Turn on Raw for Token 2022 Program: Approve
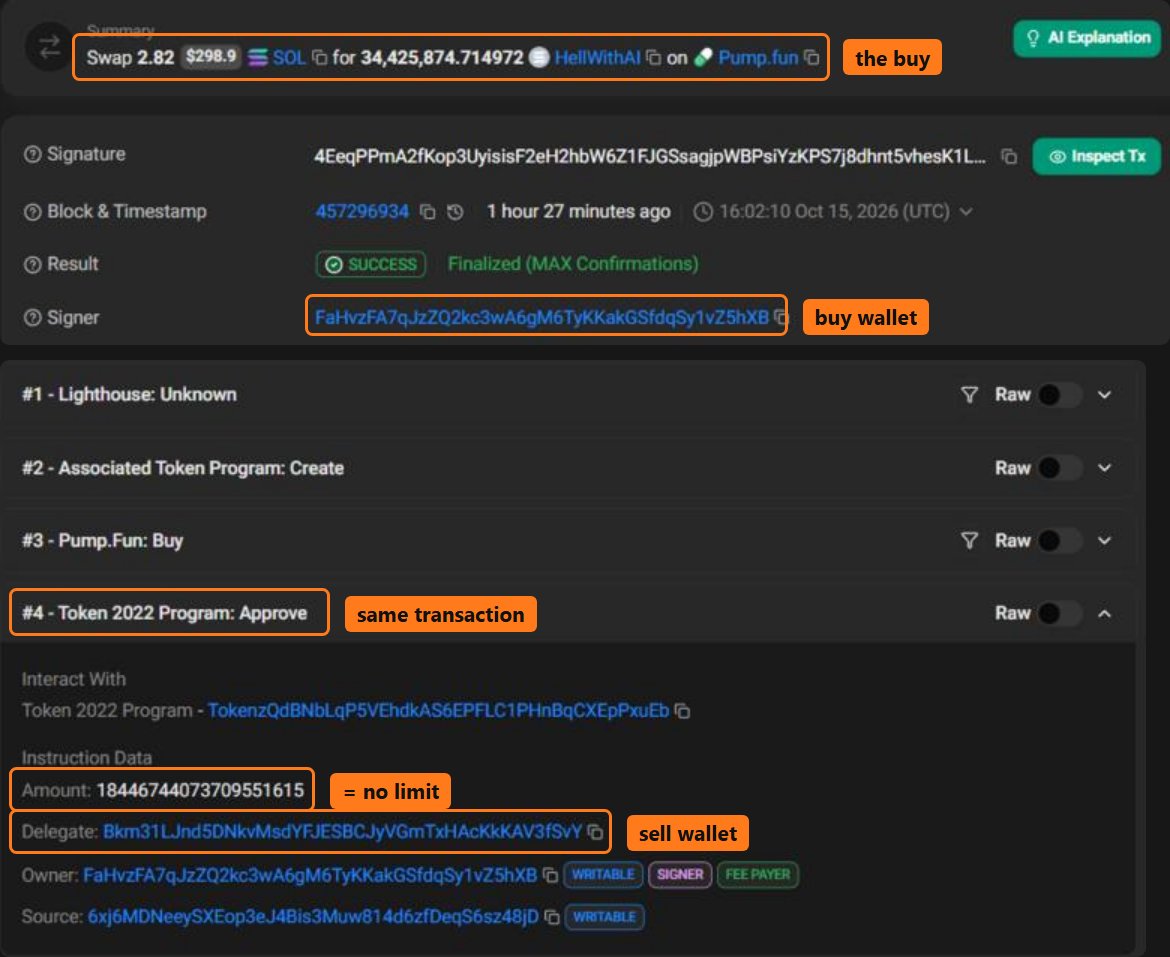 1060,613
